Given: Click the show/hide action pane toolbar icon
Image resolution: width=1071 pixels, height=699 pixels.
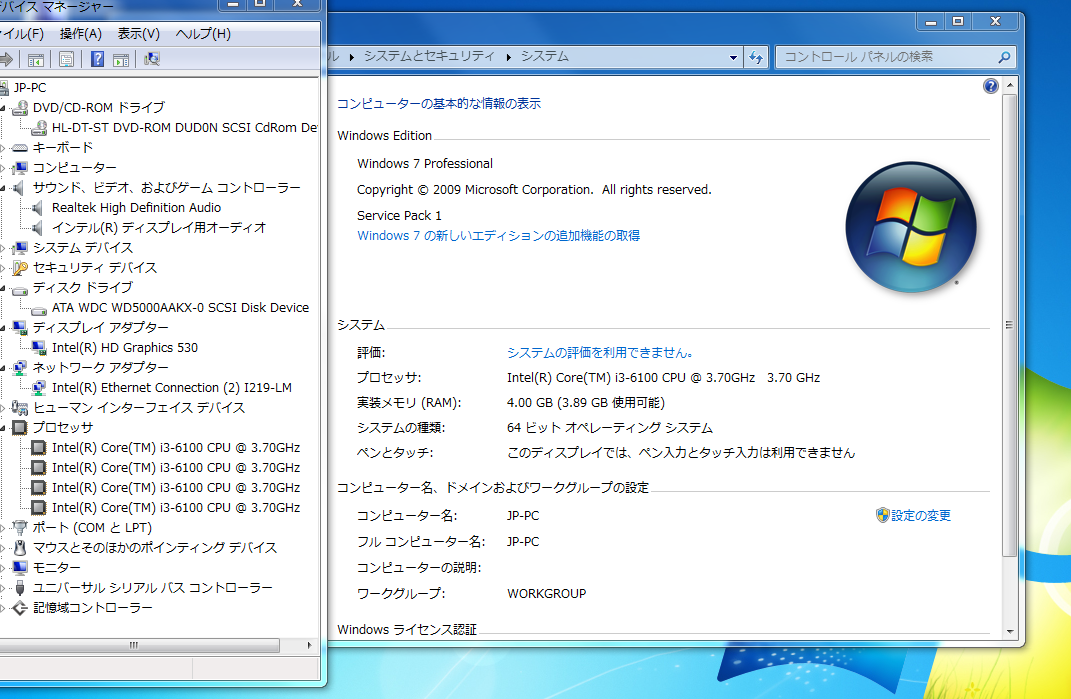Looking at the screenshot, I should (x=121, y=59).
